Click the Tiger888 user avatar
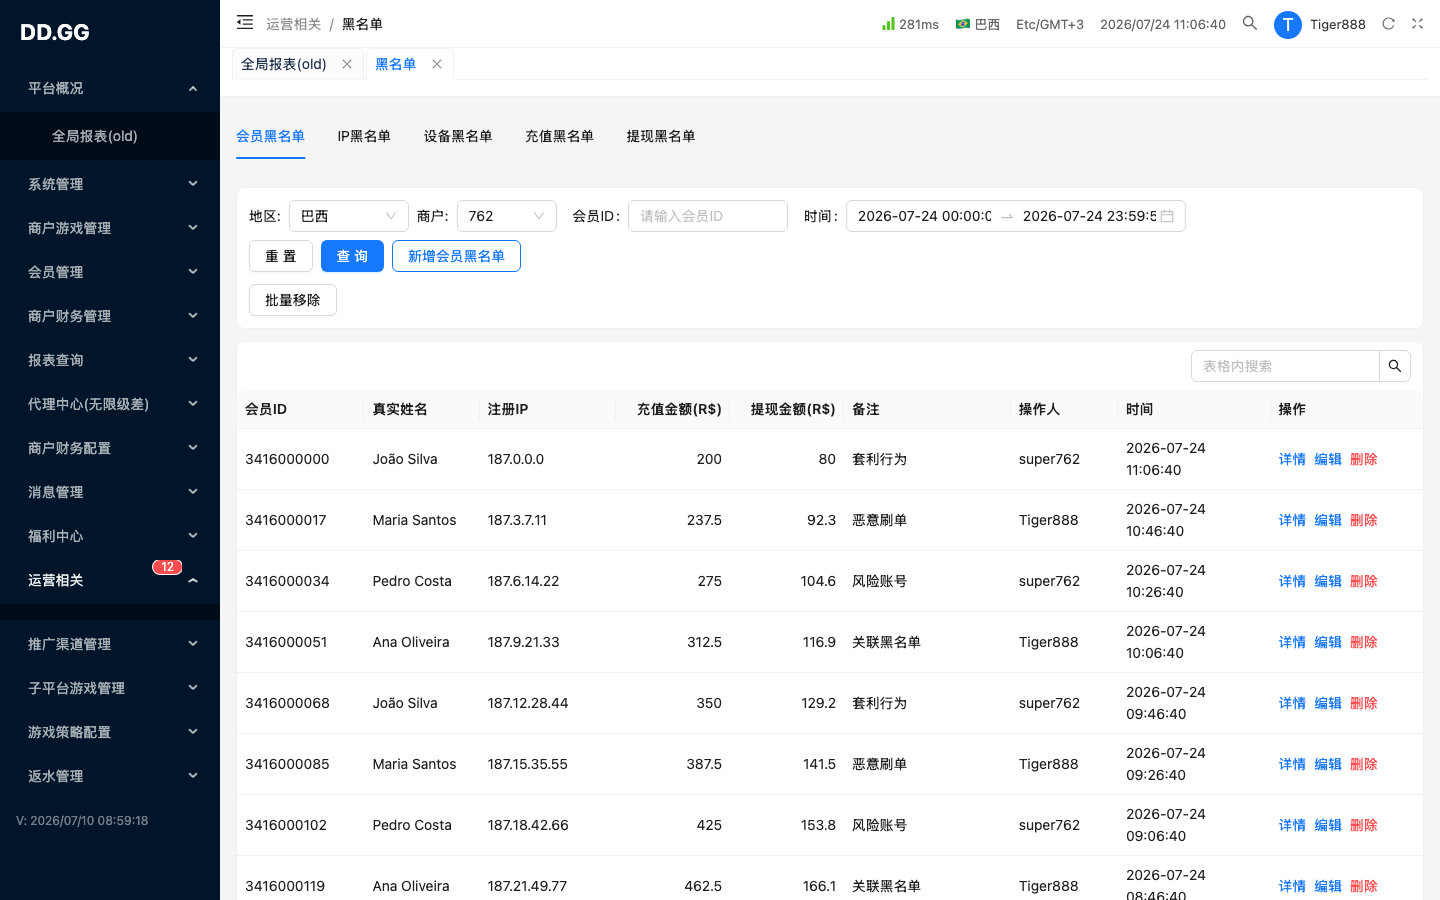This screenshot has height=900, width=1440. 1287,25
